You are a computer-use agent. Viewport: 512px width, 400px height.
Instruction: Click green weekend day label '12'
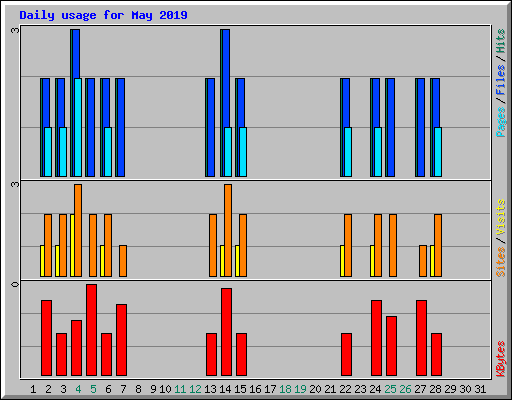click(195, 389)
